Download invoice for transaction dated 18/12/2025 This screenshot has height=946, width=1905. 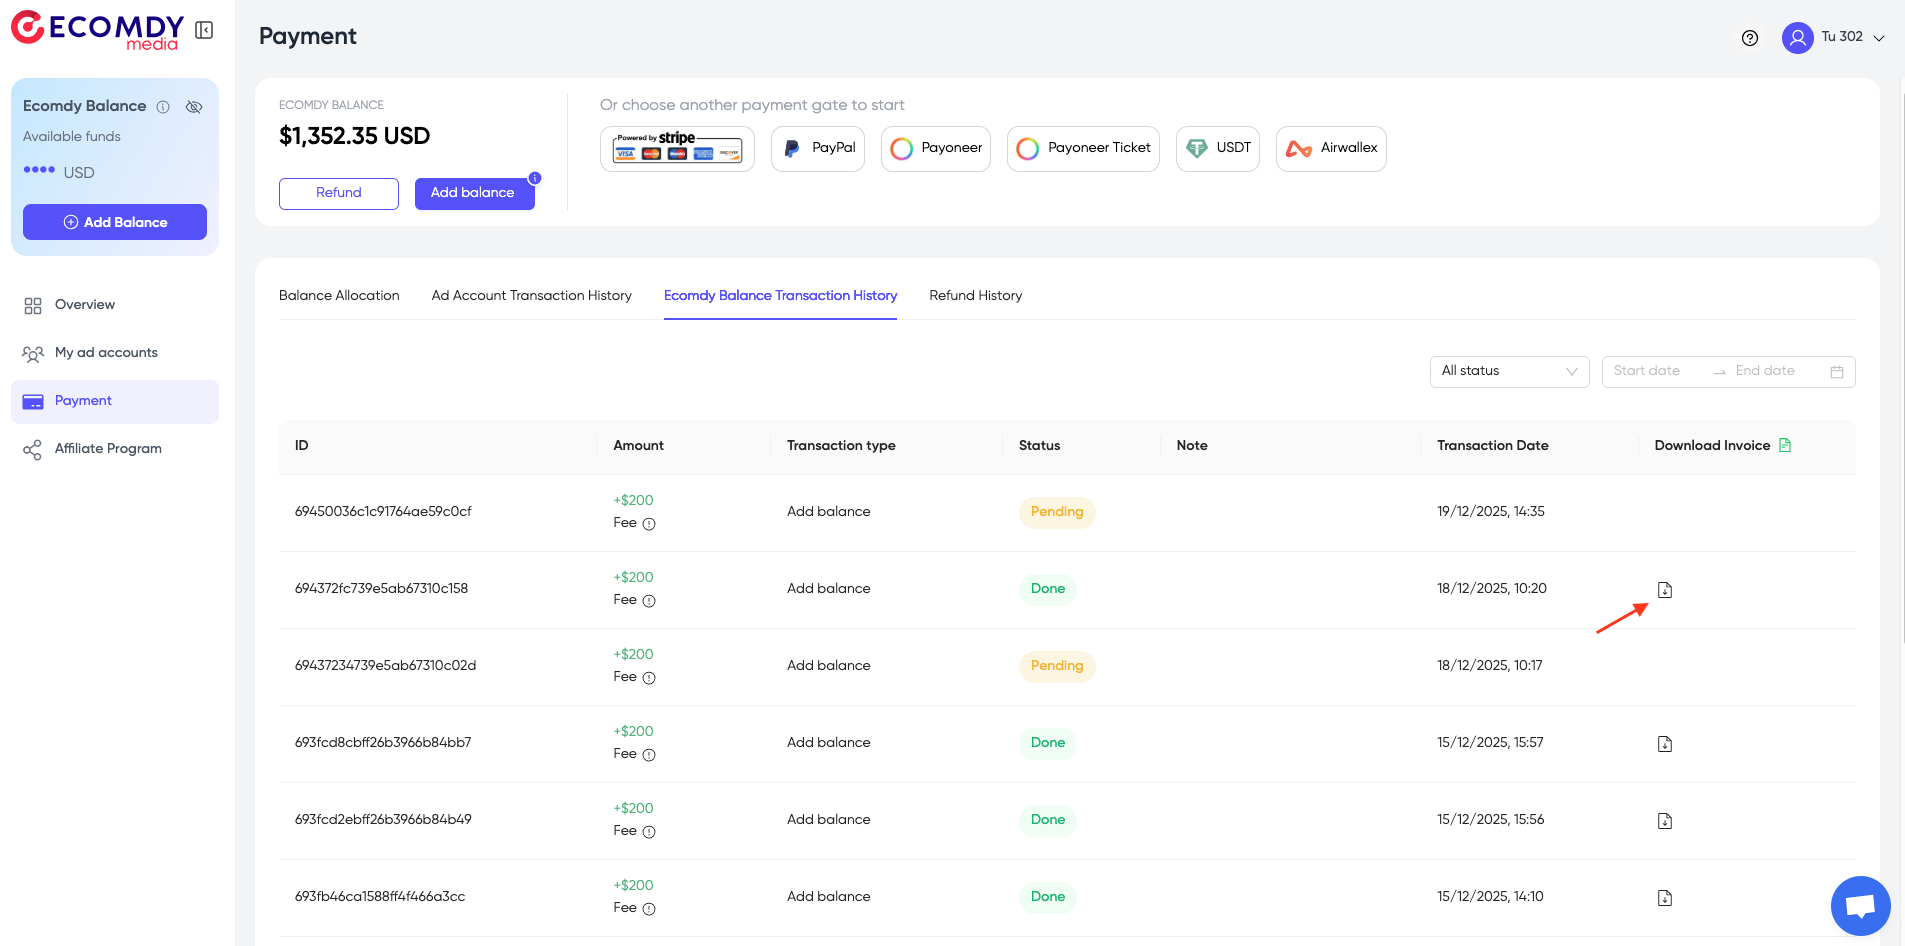click(1663, 589)
